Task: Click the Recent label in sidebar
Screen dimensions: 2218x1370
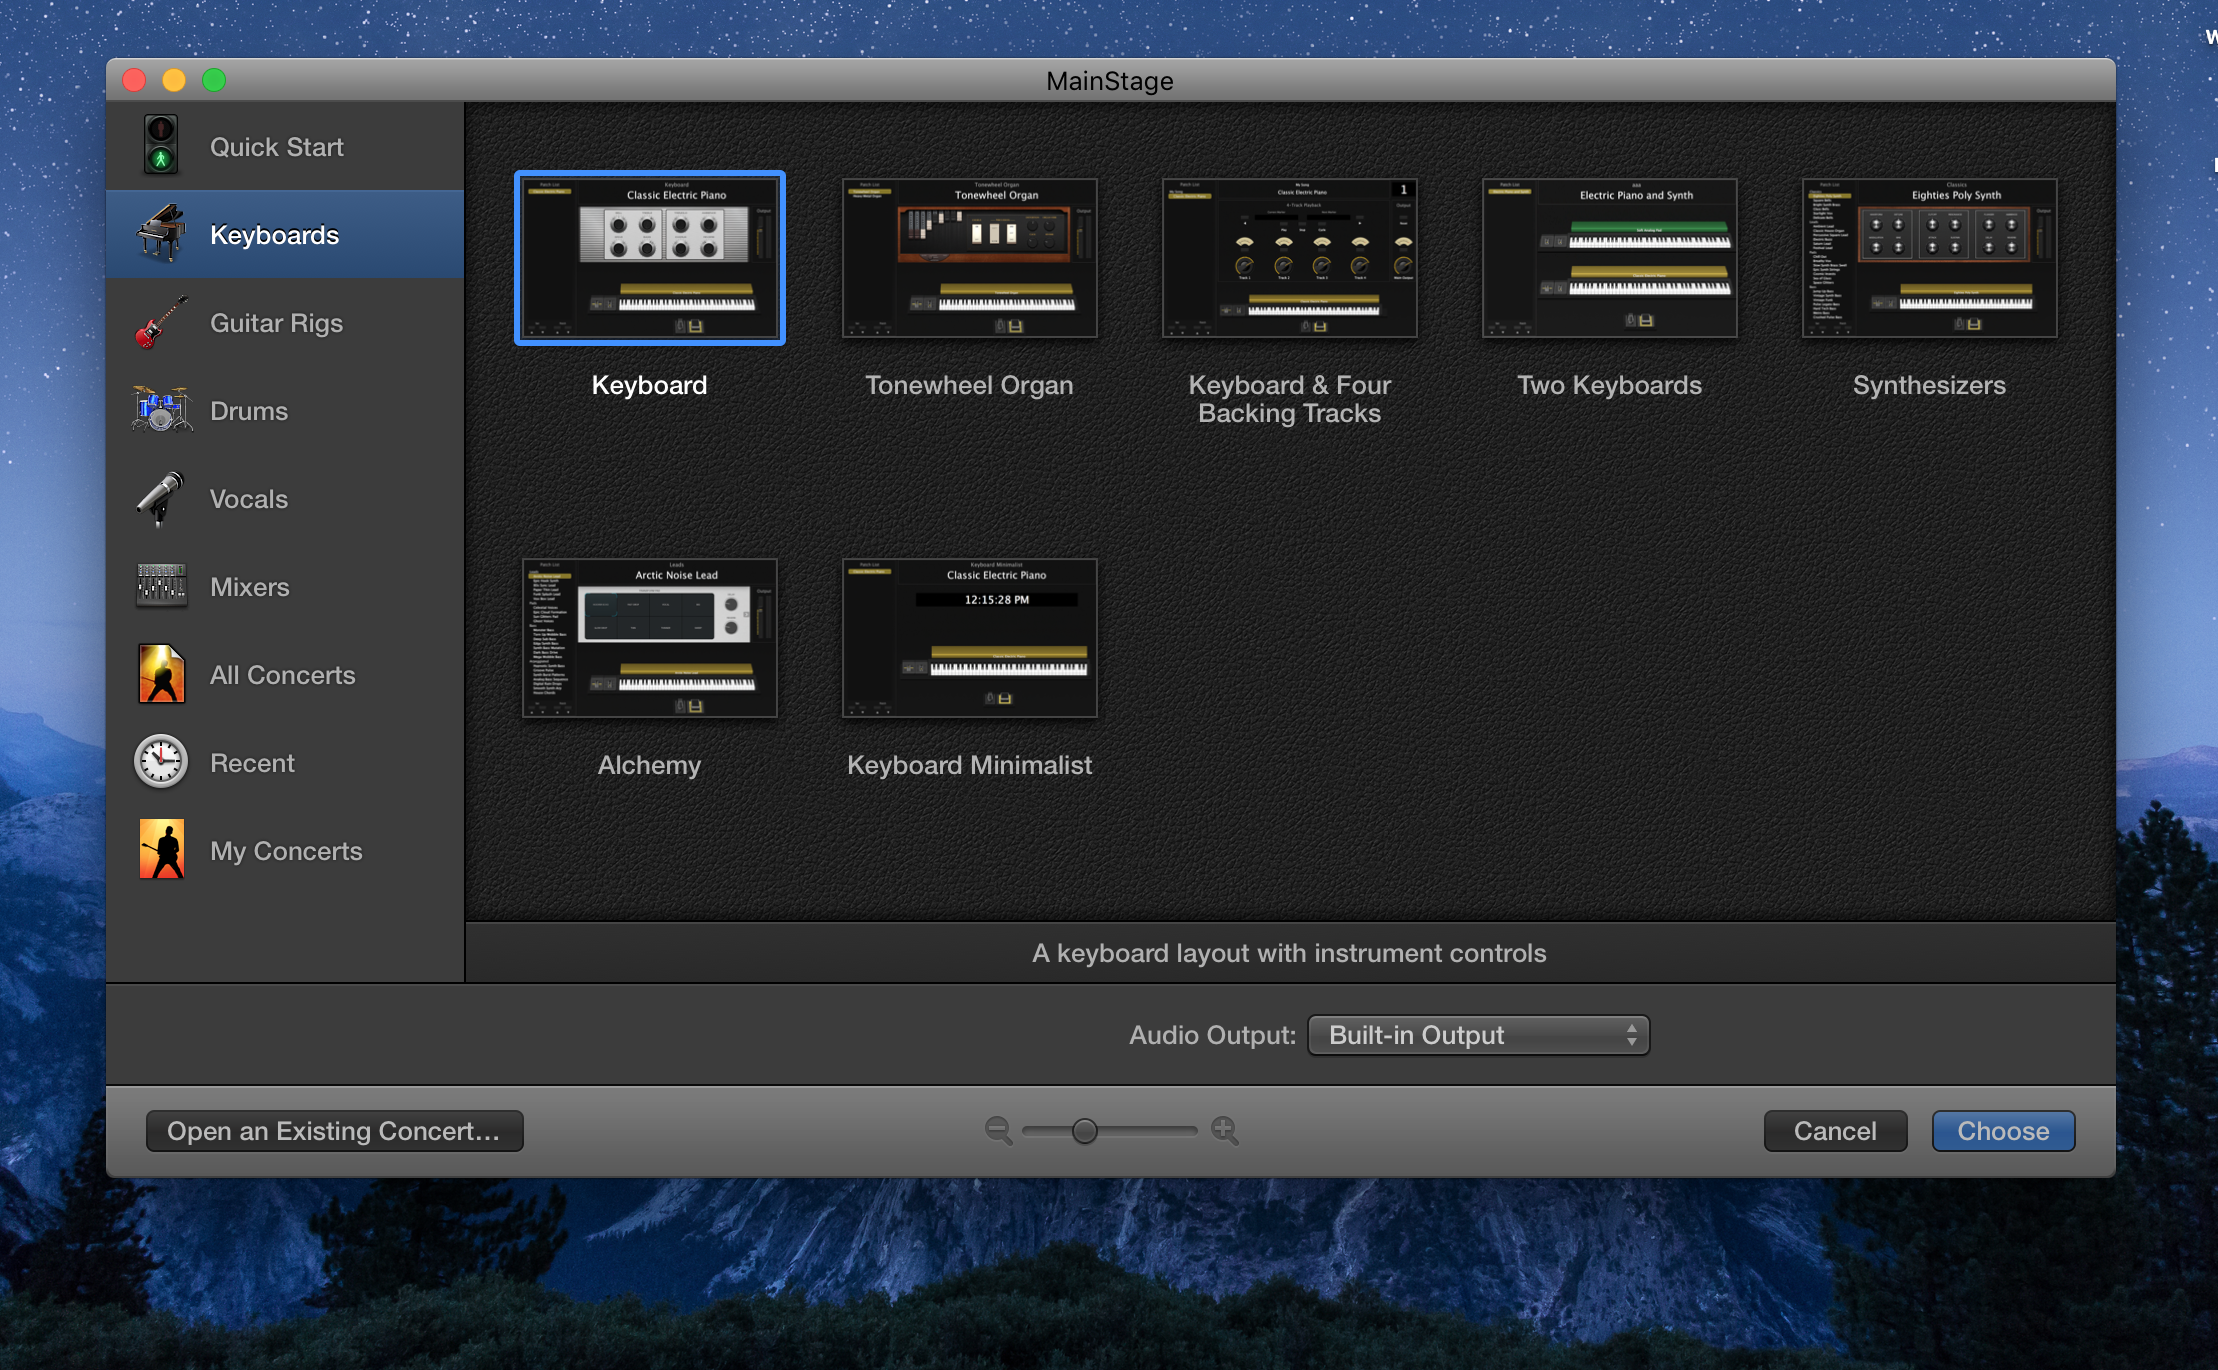Action: (252, 763)
